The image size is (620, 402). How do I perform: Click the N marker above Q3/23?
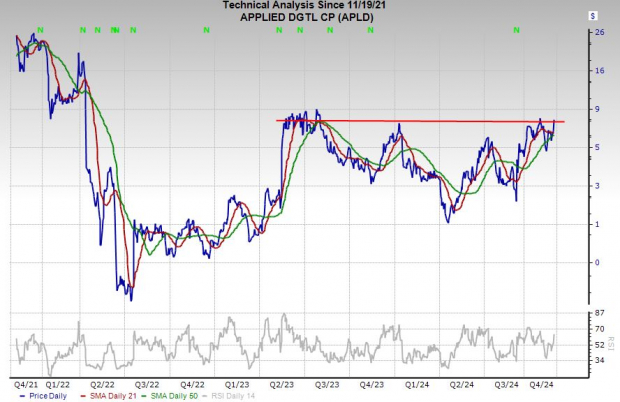click(326, 31)
